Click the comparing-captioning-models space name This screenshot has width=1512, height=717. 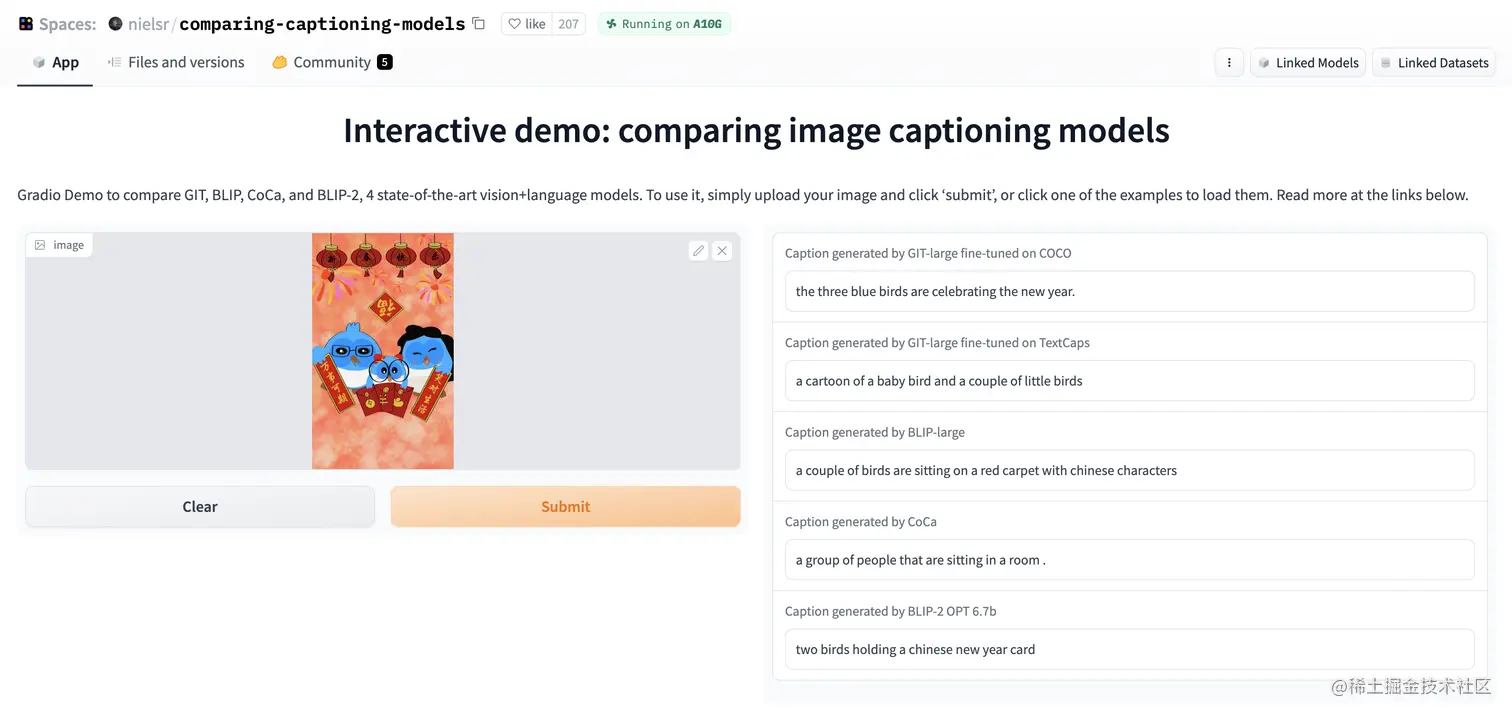(x=322, y=24)
